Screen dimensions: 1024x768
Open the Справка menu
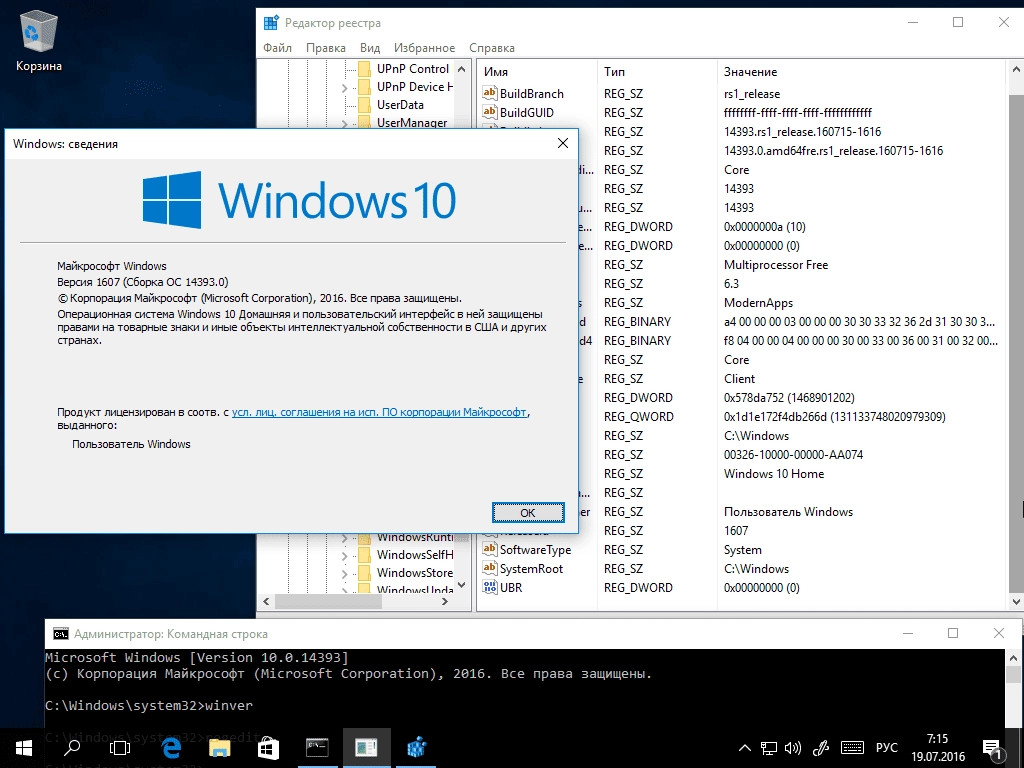tap(492, 48)
